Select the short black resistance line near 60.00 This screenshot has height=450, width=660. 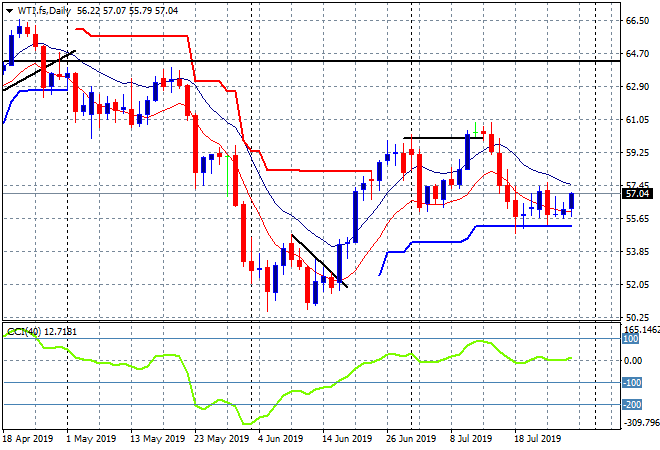tap(443, 138)
